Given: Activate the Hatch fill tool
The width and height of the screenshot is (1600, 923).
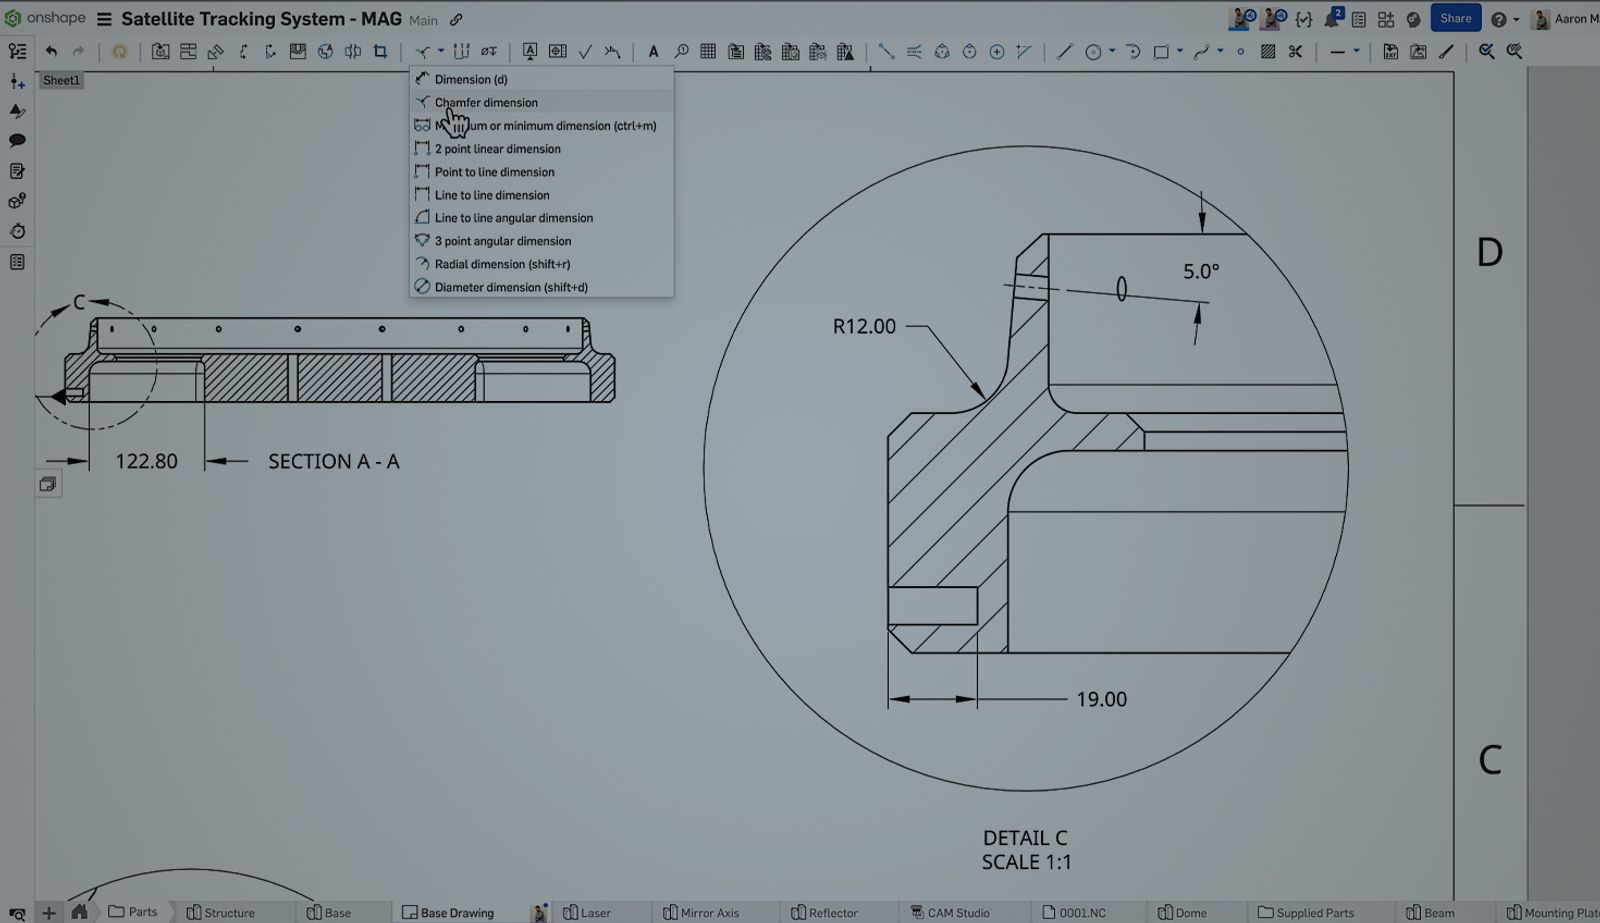Looking at the screenshot, I should (1268, 52).
